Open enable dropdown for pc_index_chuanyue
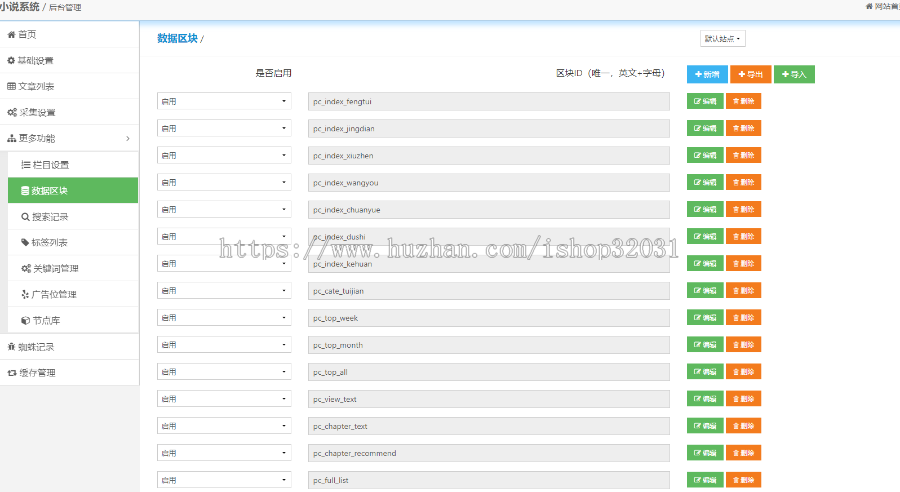This screenshot has height=492, width=900. tap(224, 209)
